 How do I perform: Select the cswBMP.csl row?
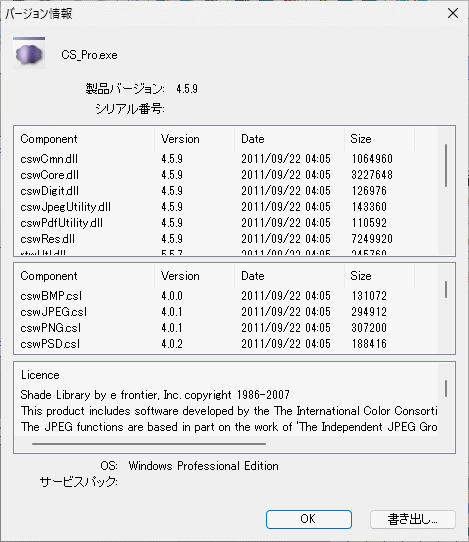coord(226,296)
